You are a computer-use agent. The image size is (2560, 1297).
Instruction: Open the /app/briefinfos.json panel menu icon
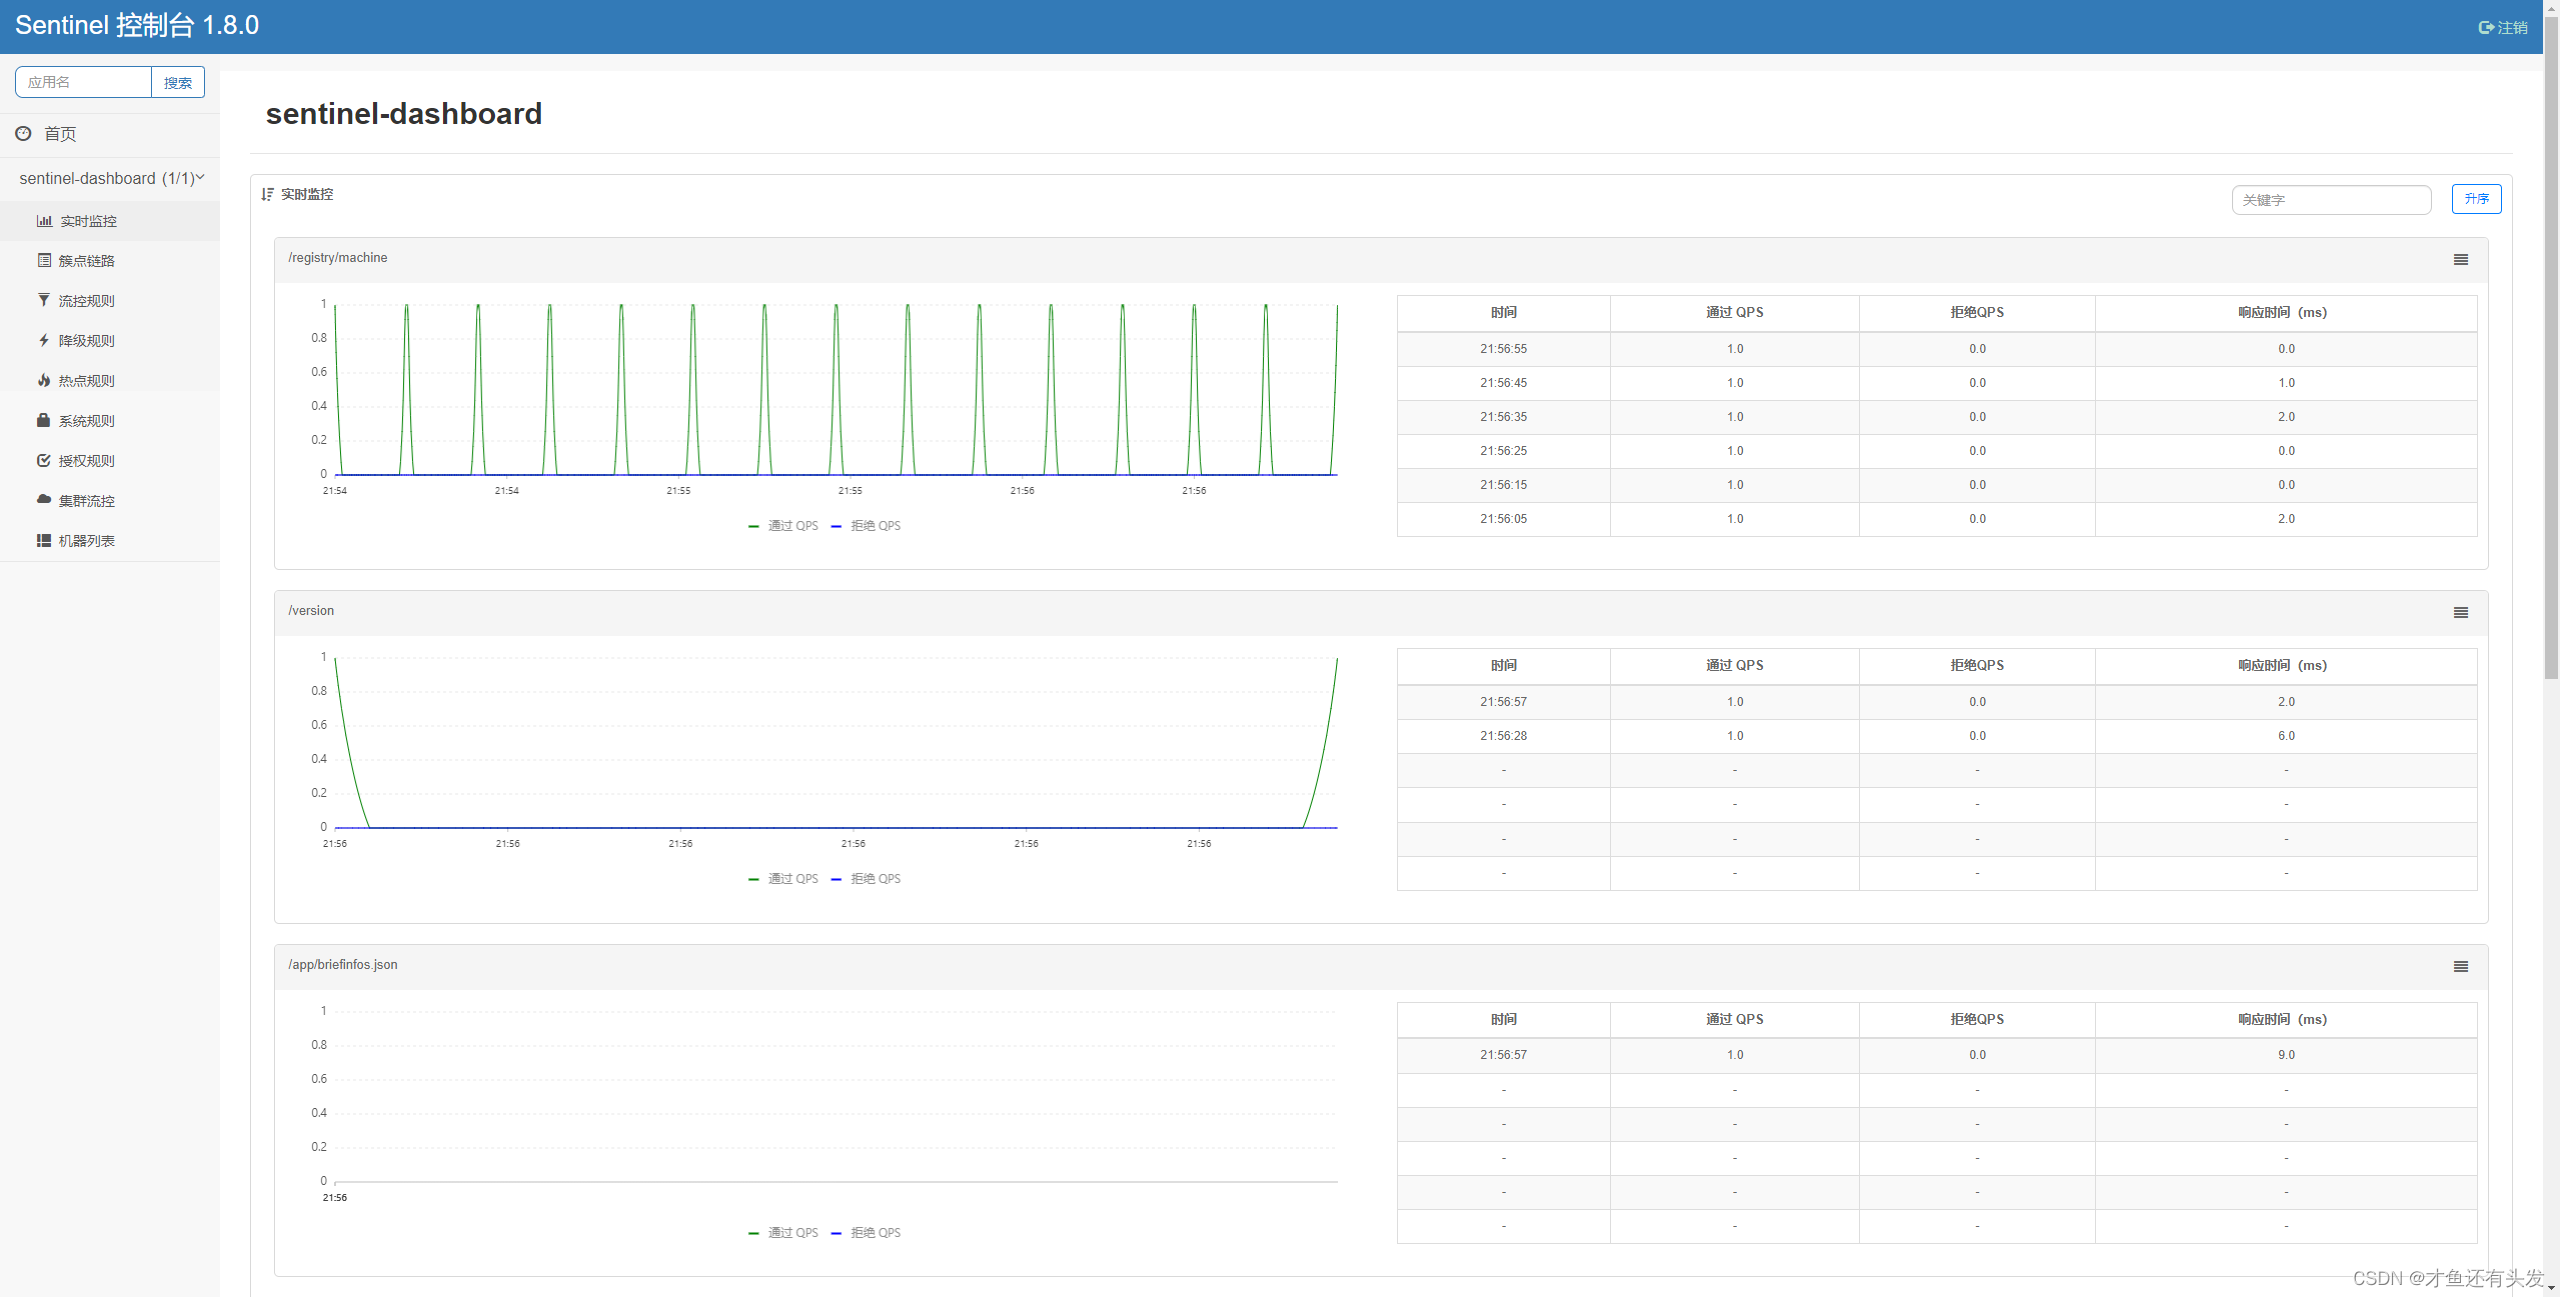[x=2460, y=967]
